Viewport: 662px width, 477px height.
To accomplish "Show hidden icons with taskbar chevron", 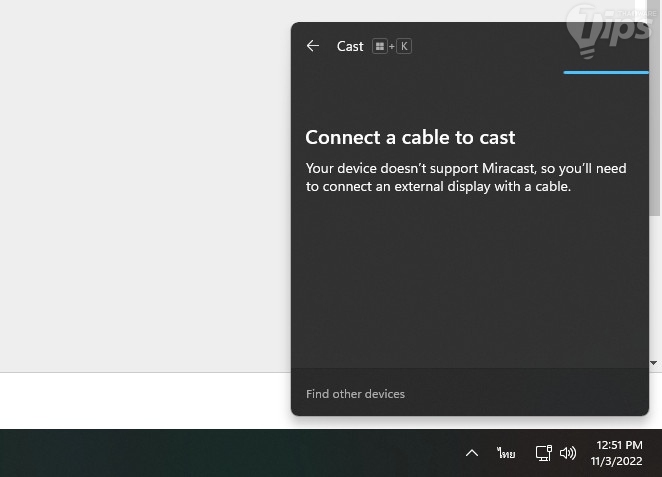I will 472,453.
